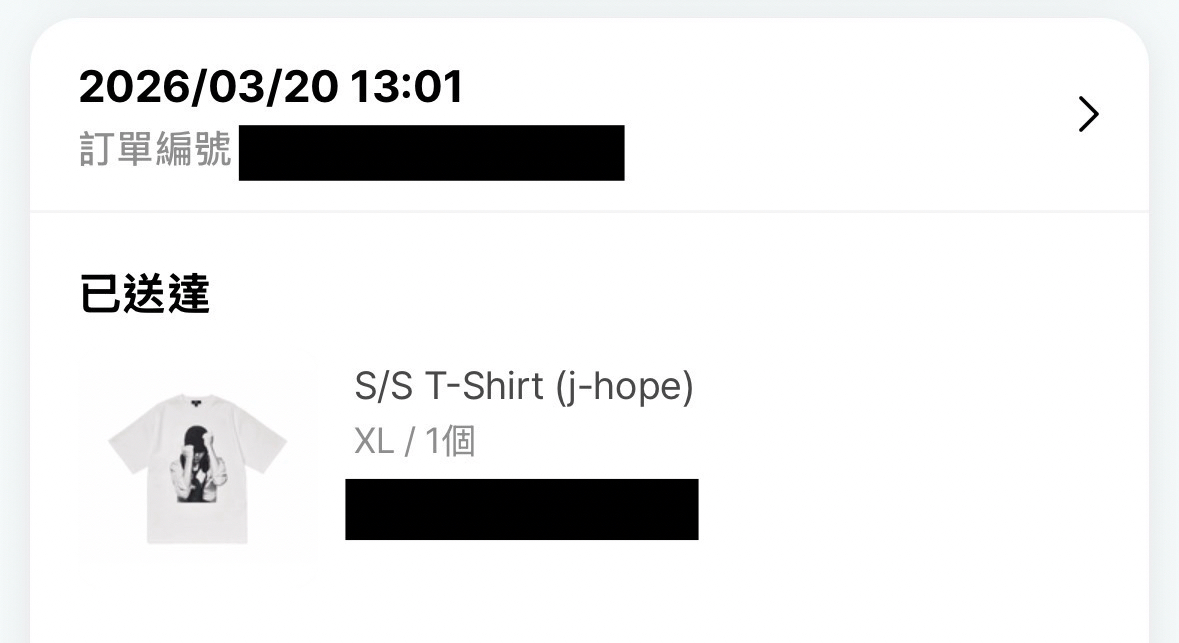This screenshot has width=1179, height=643.
Task: Click the (j-hope) text in the title
Action: 623,386
